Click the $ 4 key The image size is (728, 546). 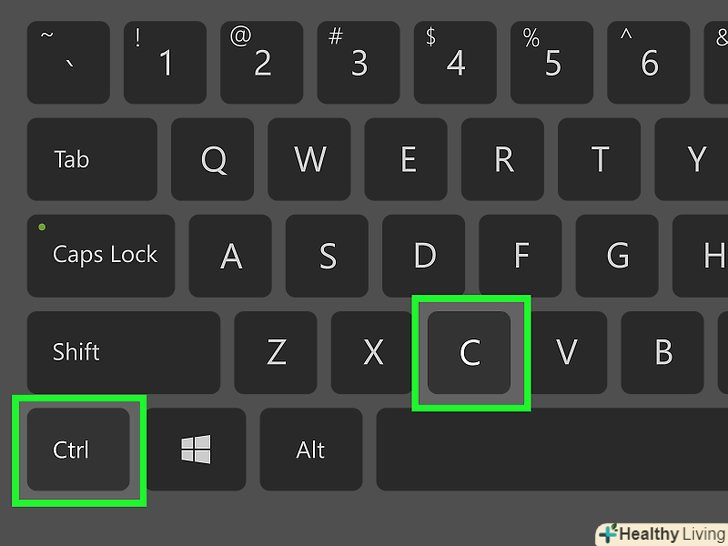pyautogui.click(x=455, y=62)
